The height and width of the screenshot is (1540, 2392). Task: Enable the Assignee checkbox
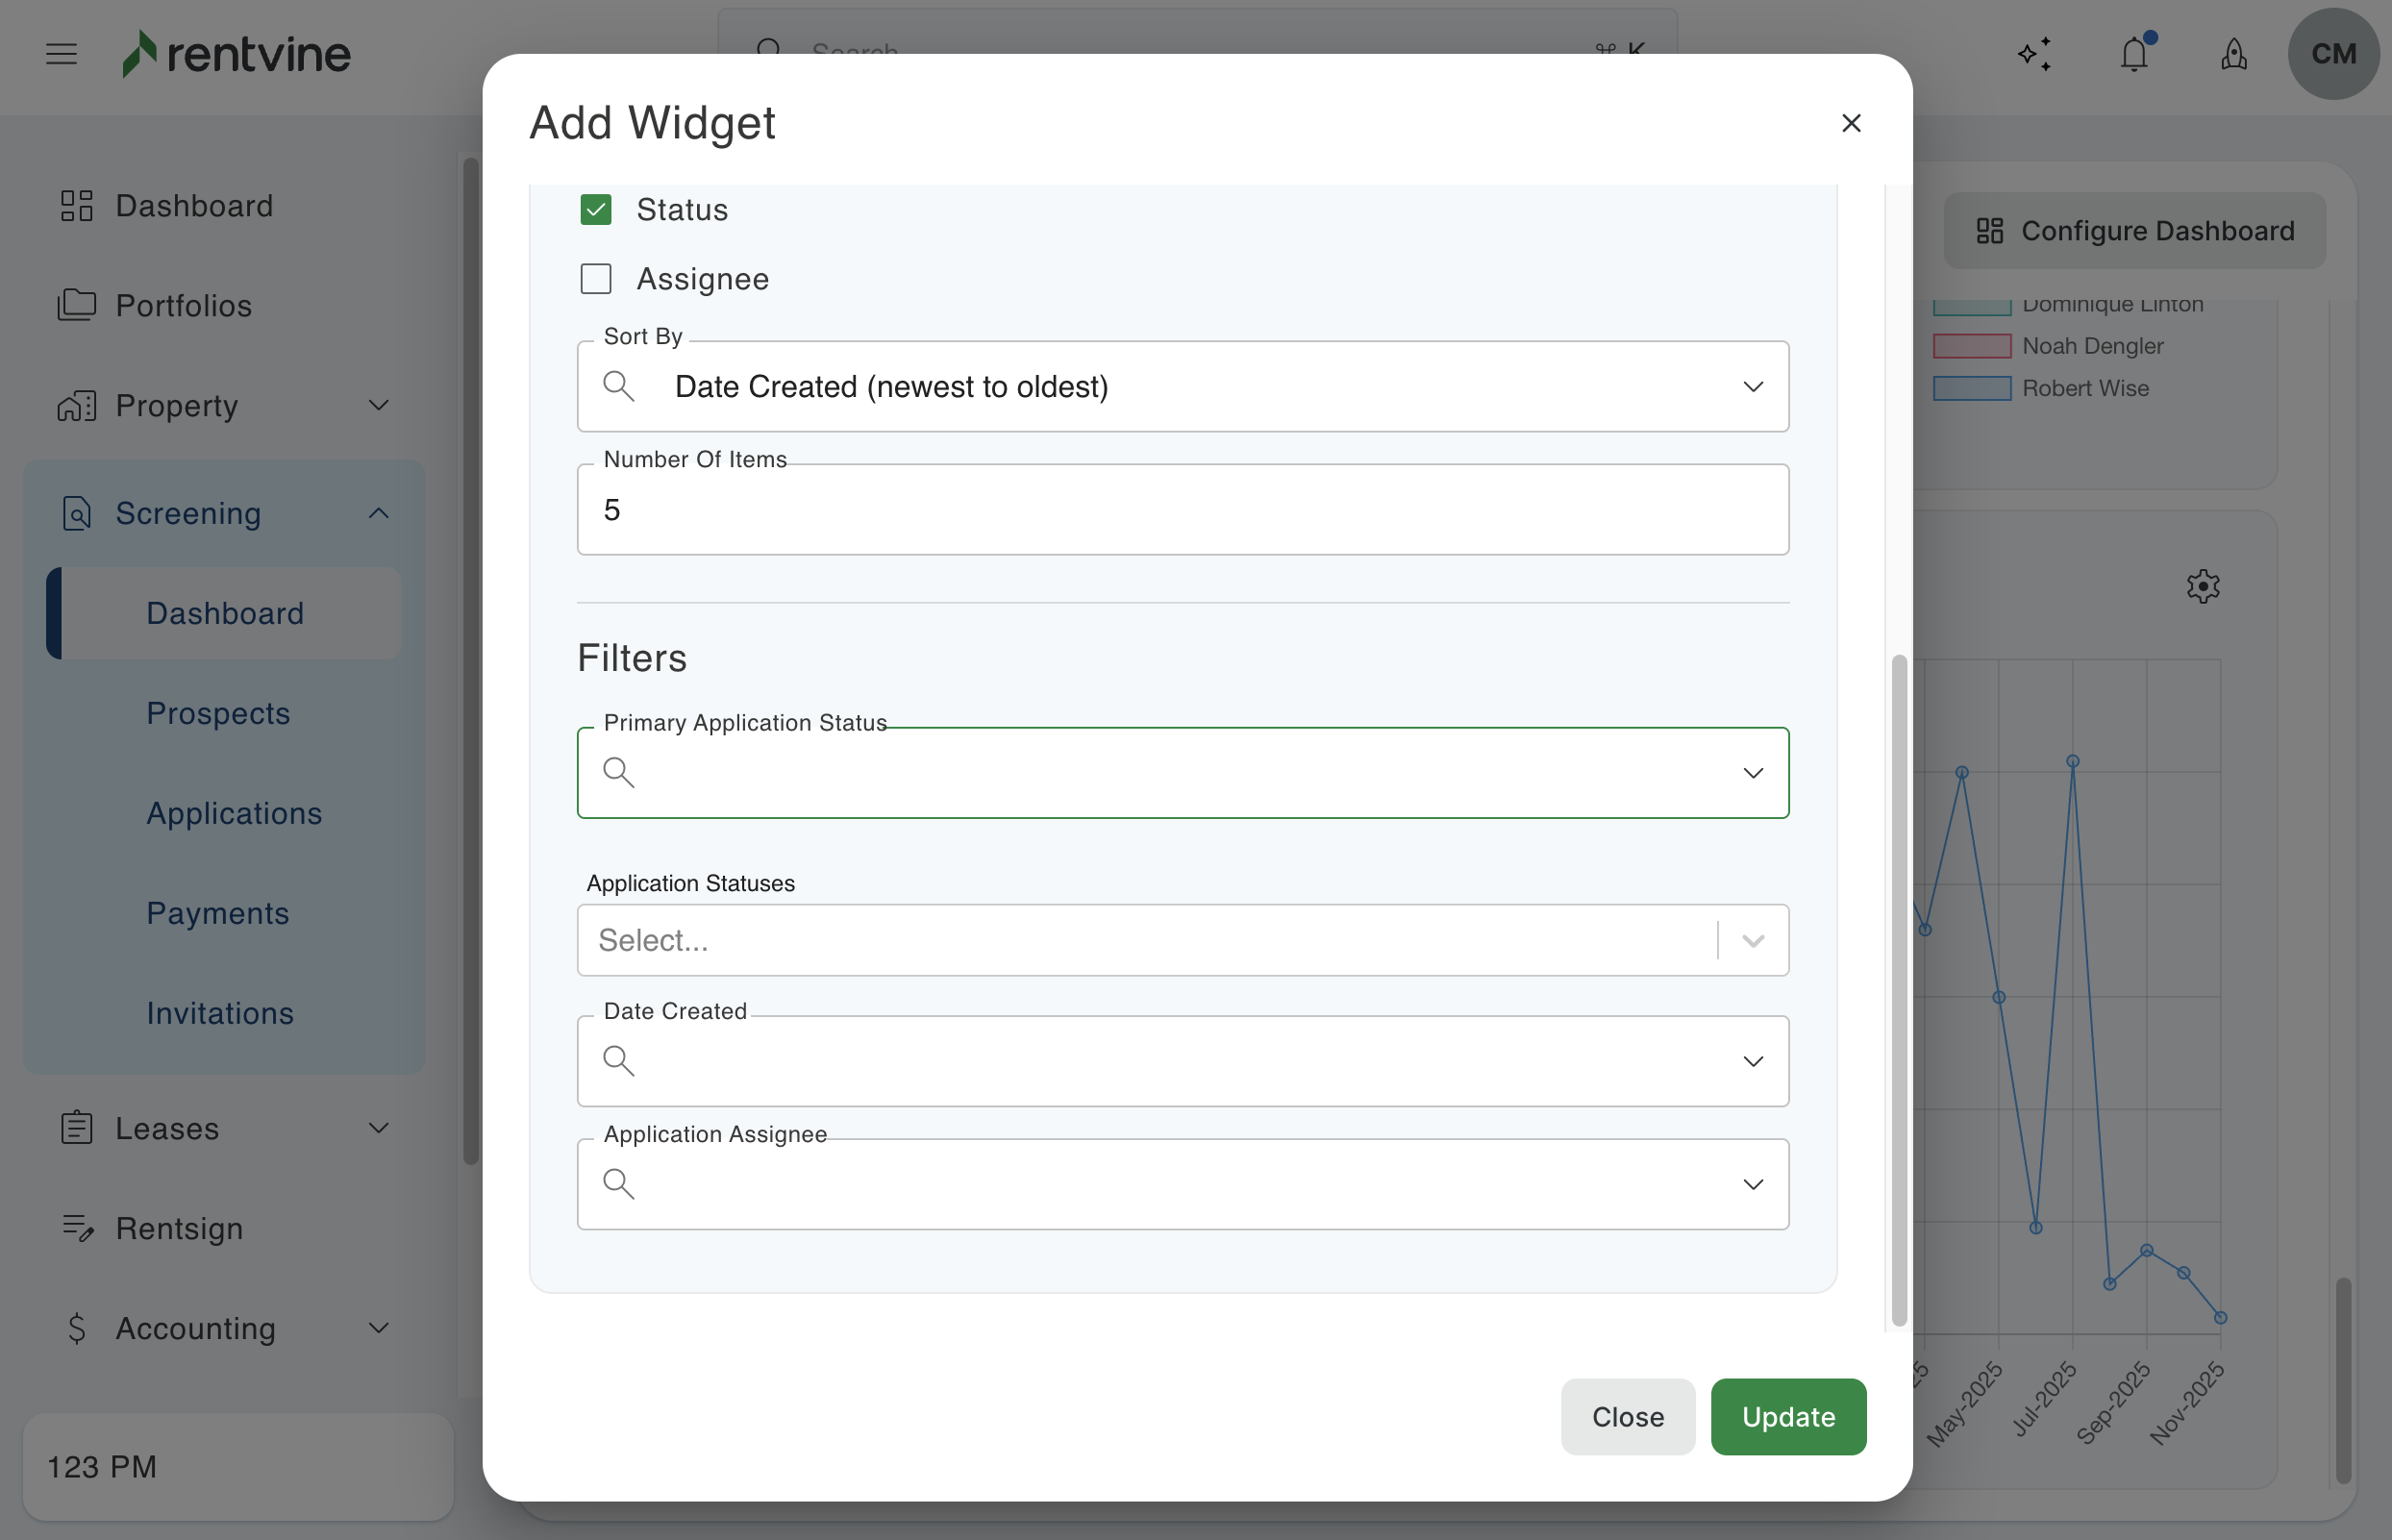pyautogui.click(x=596, y=279)
